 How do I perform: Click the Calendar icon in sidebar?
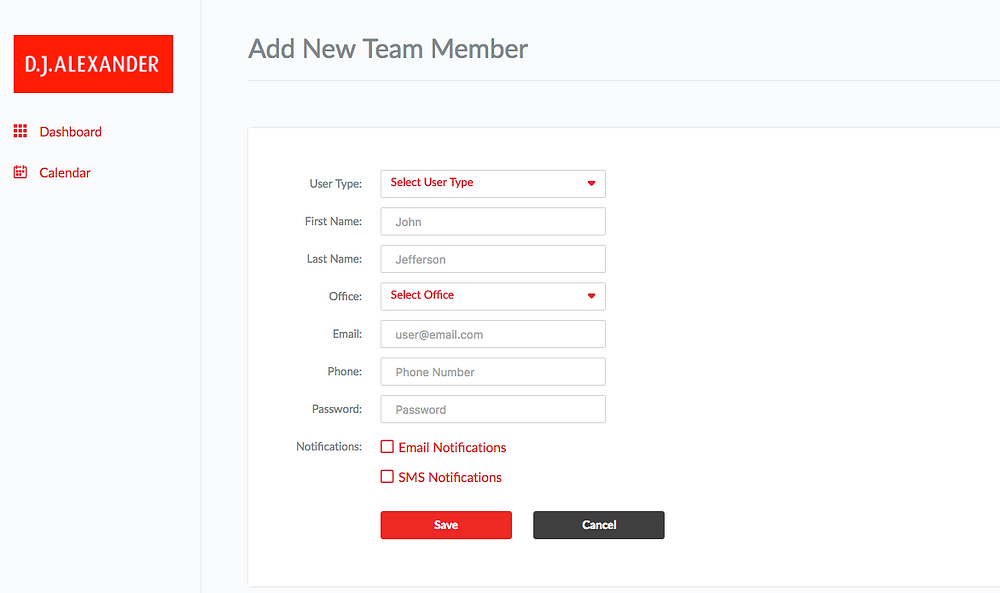(x=20, y=172)
